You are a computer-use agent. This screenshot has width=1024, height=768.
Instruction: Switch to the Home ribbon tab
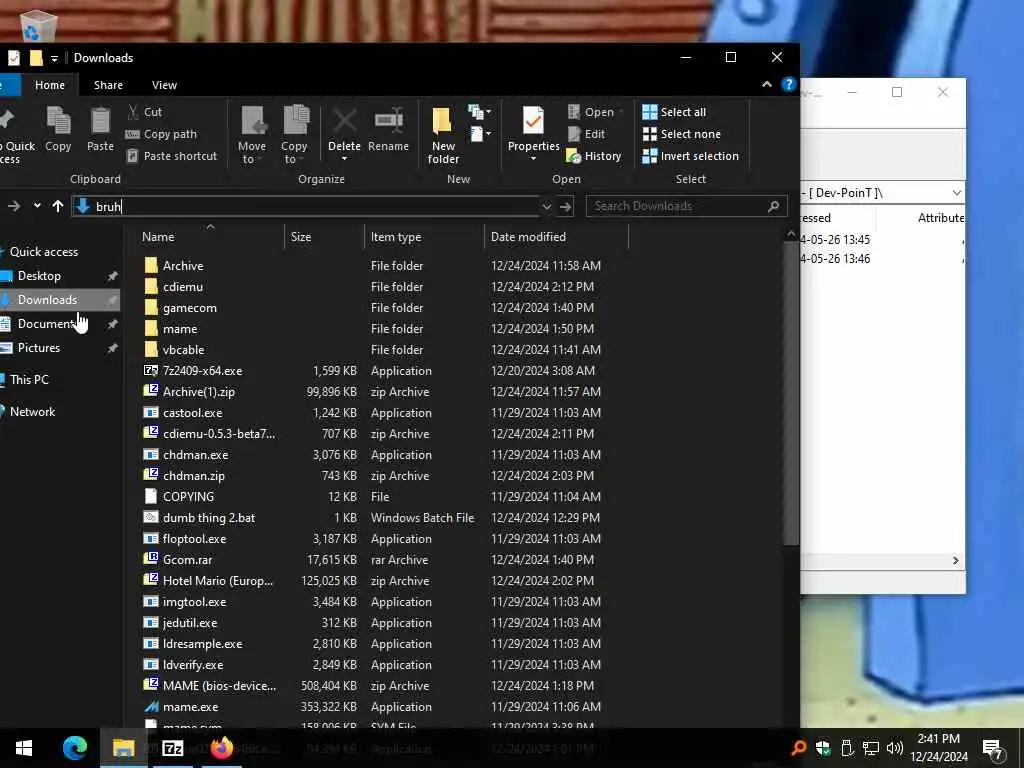50,85
